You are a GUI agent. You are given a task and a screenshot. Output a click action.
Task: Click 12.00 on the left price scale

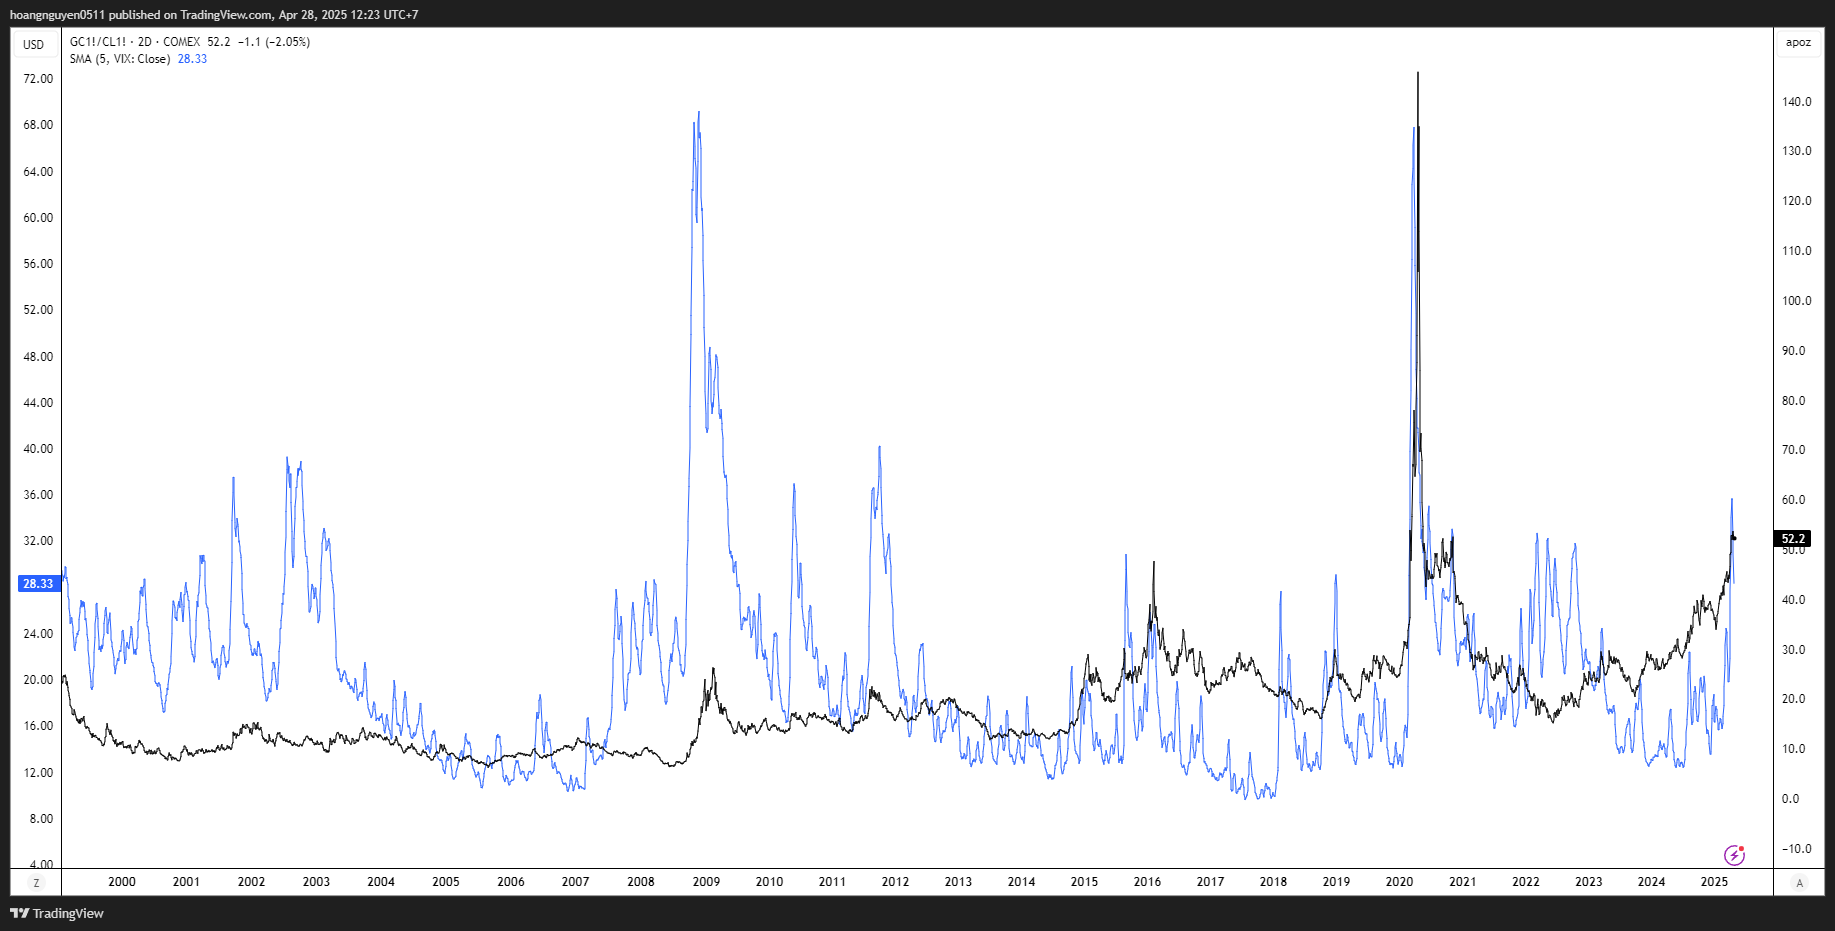[38, 773]
